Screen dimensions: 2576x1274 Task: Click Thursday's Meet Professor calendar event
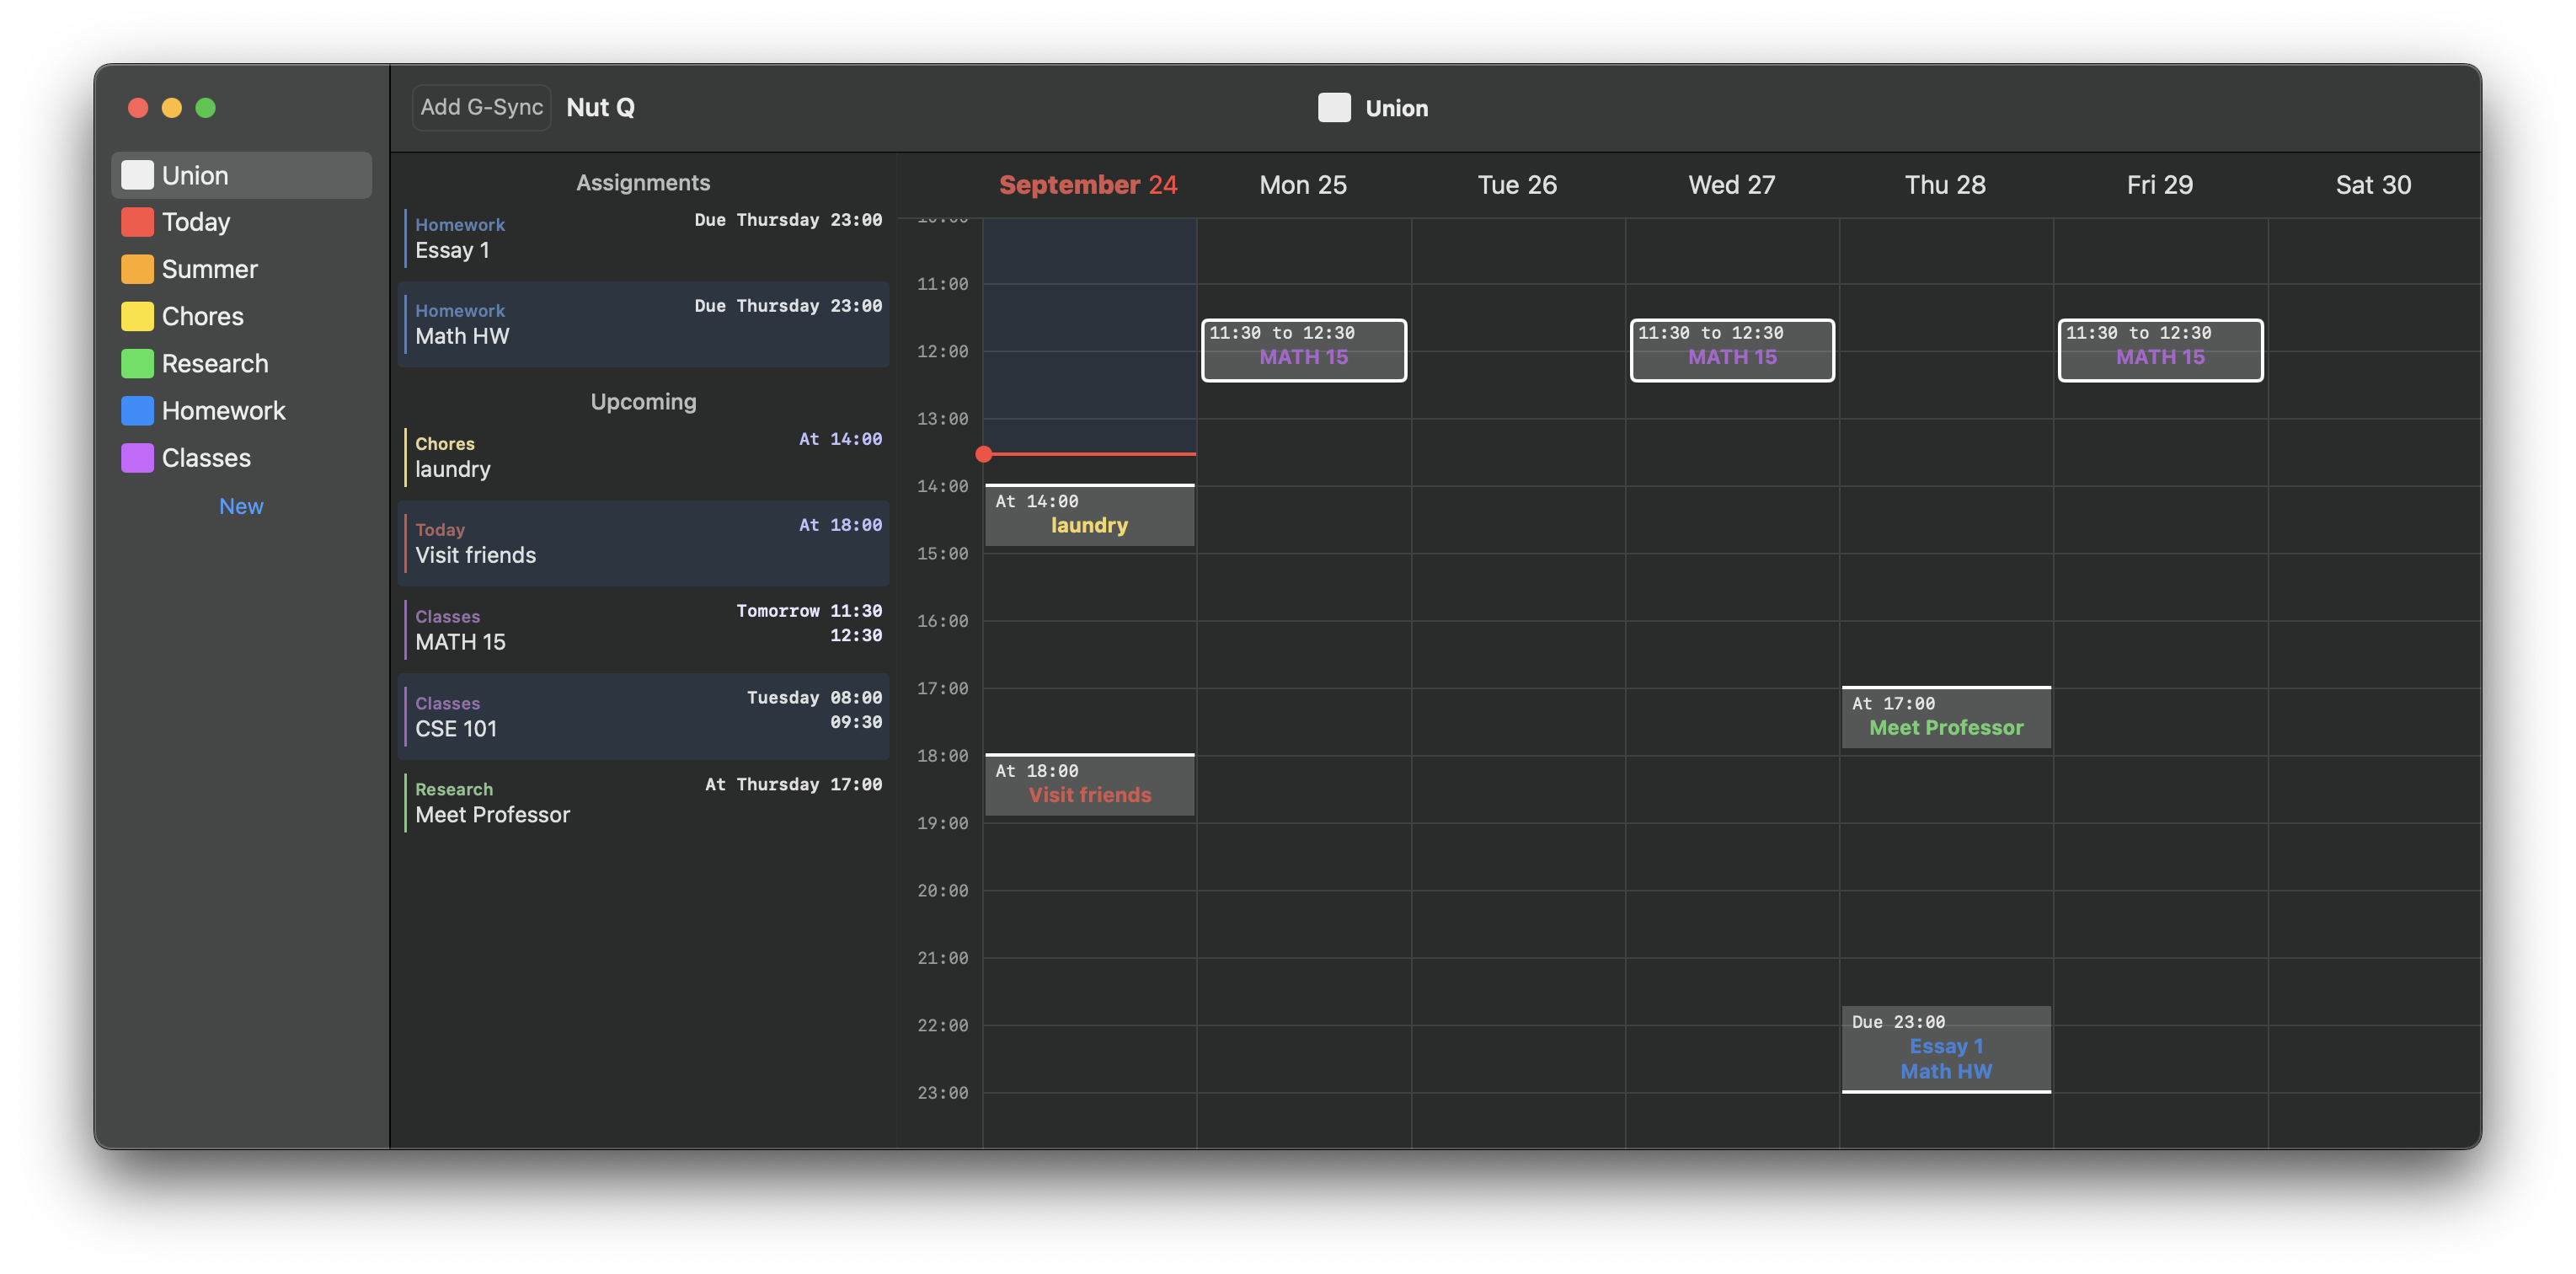click(1945, 717)
